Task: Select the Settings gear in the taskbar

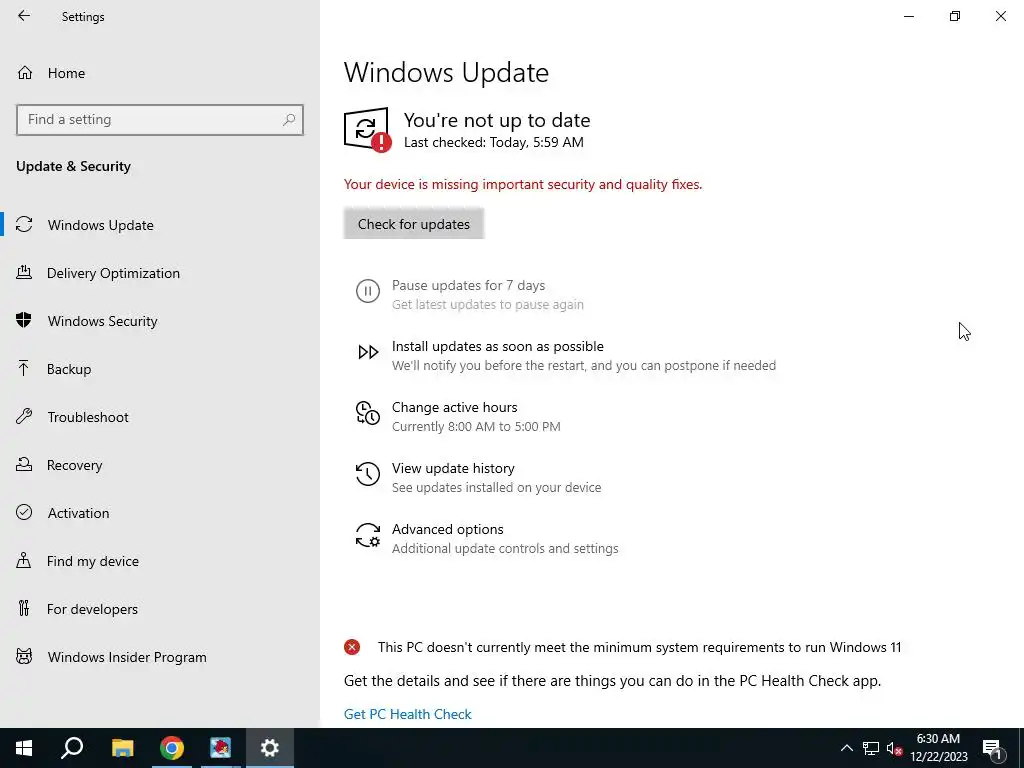Action: click(x=270, y=748)
